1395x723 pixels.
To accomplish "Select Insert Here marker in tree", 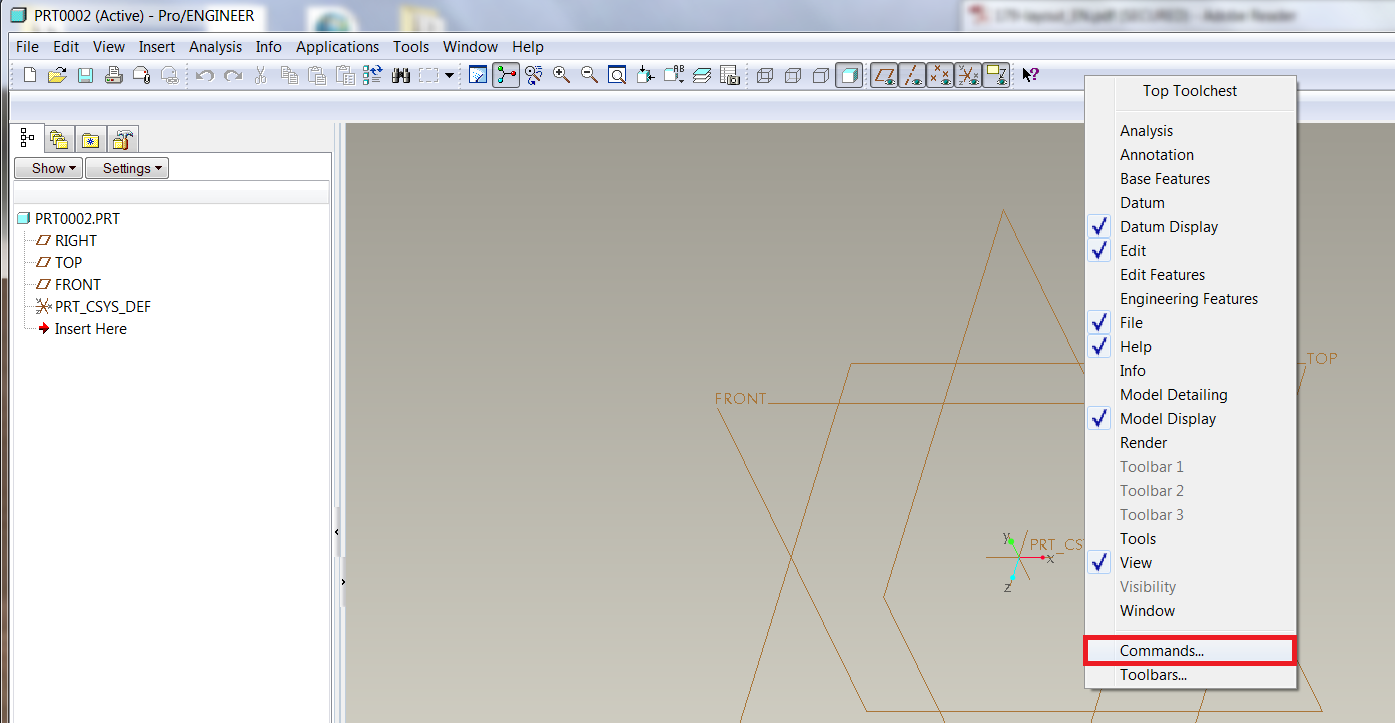I will click(x=82, y=329).
